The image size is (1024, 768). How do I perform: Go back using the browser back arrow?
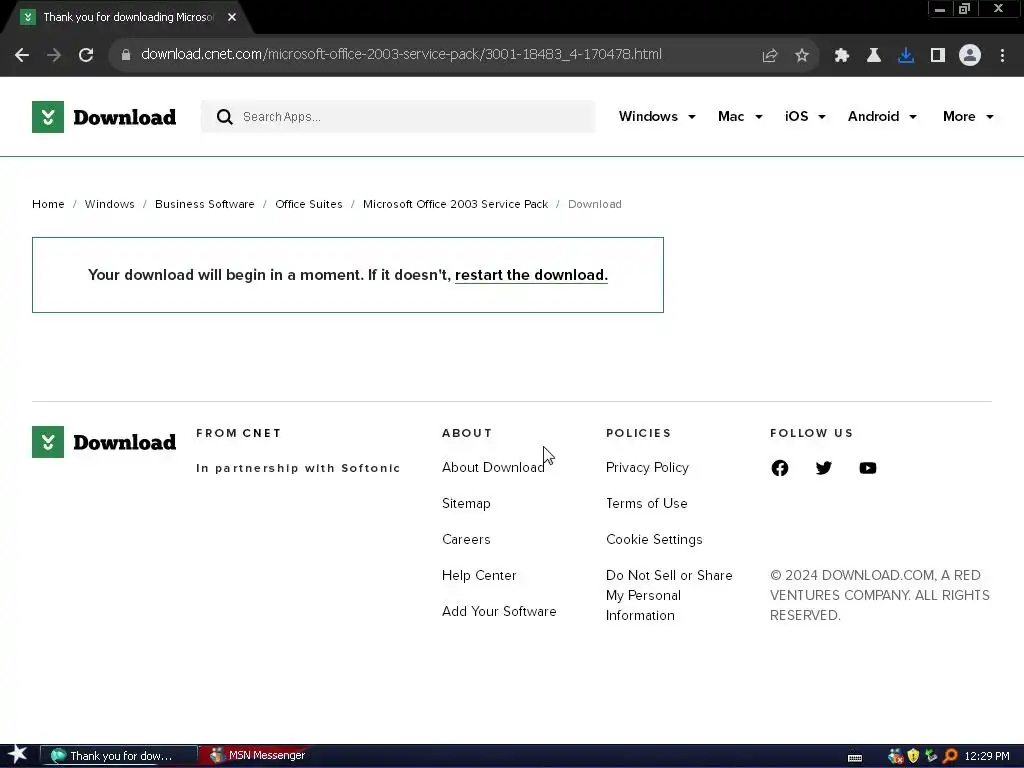[x=22, y=55]
